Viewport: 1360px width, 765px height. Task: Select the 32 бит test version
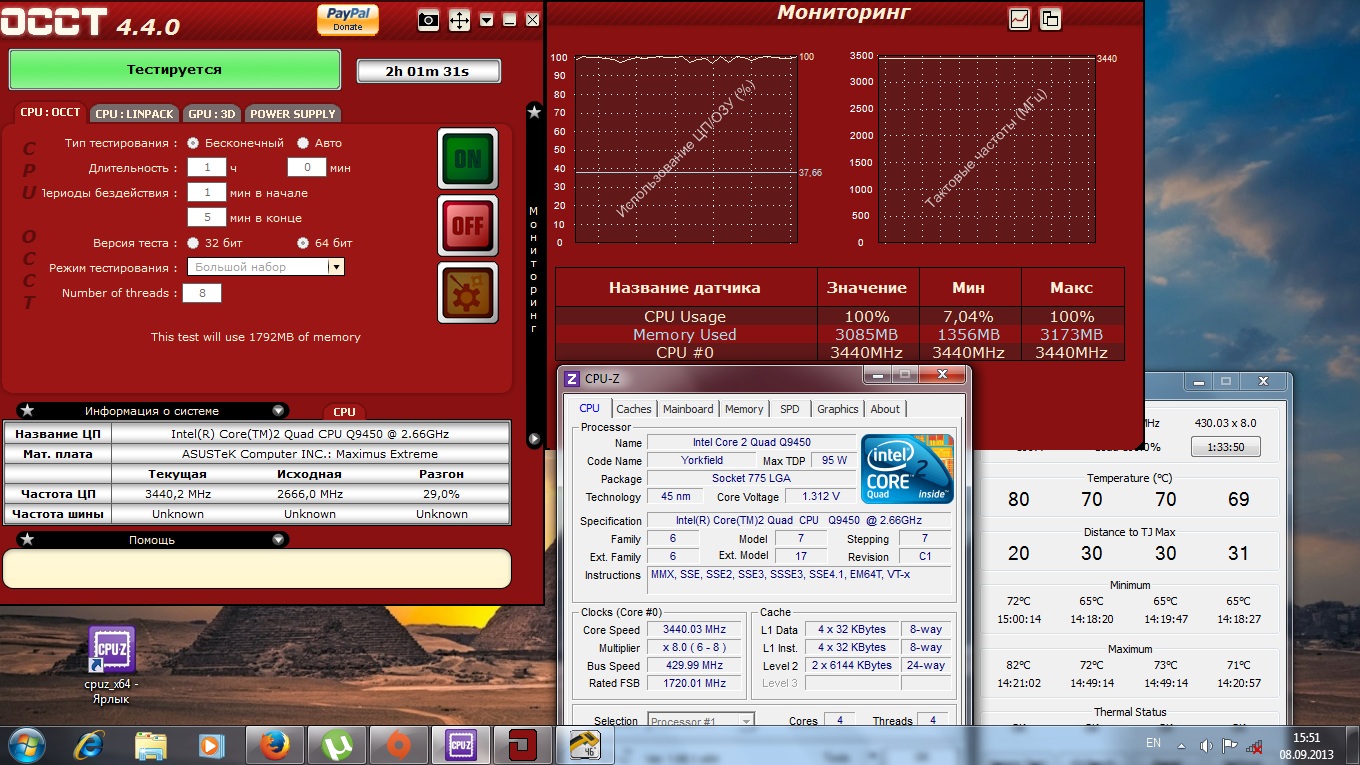(193, 243)
